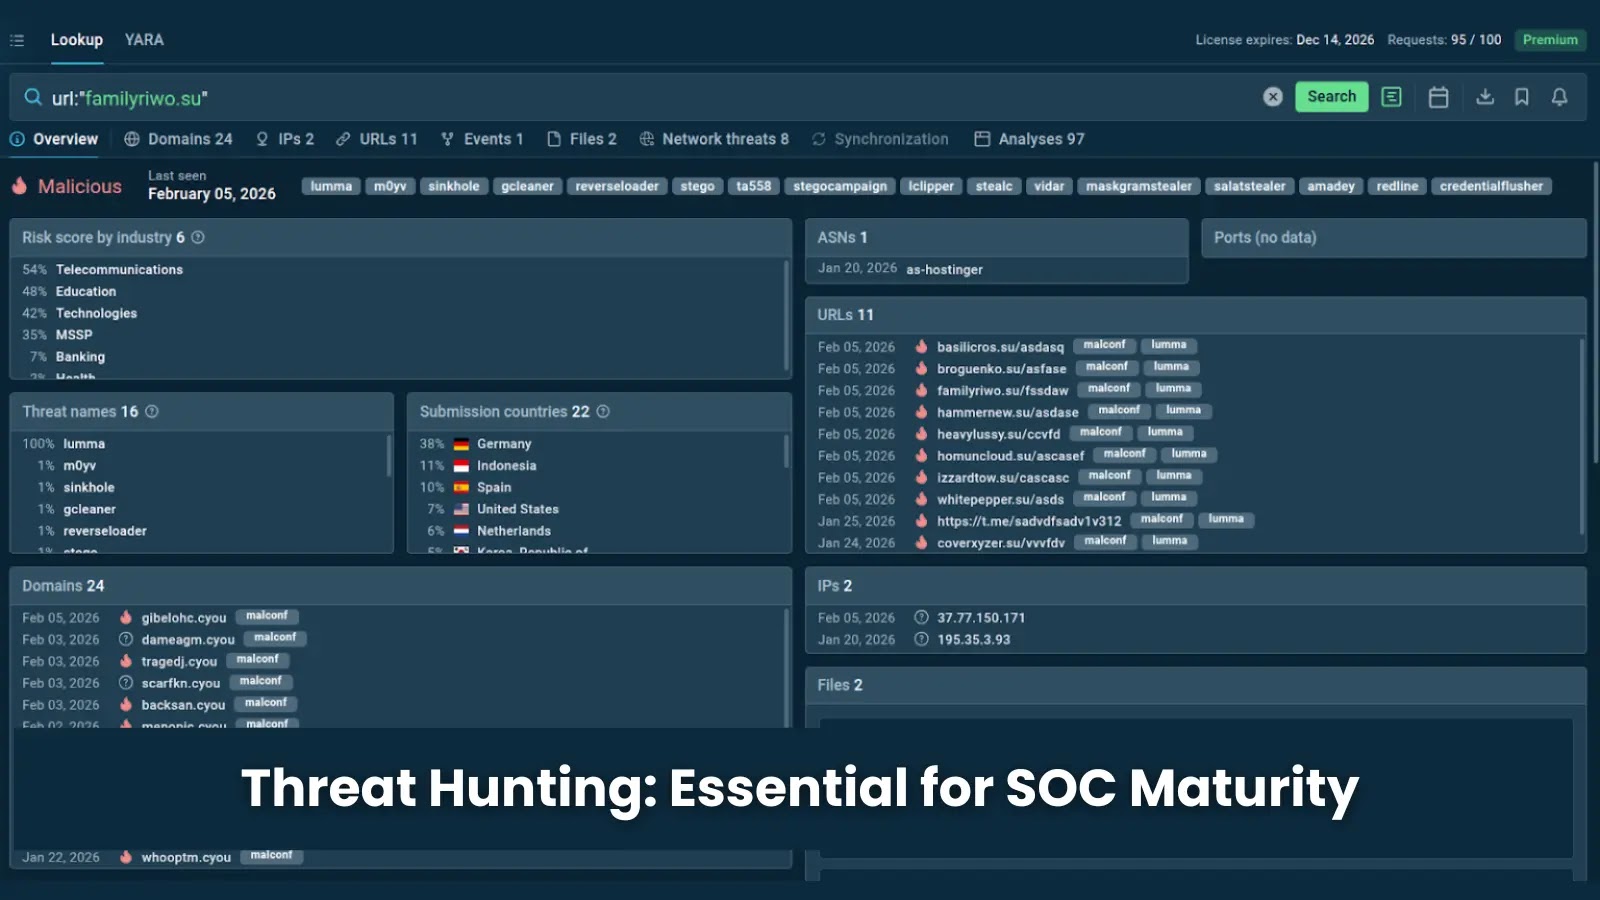This screenshot has width=1600, height=900.
Task: Bookmark this lookup query
Action: (1521, 97)
